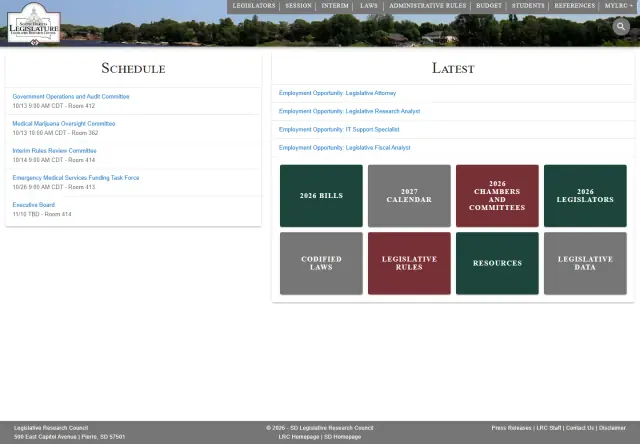Open 2026 Chambers and Committees tile
The image size is (640, 444).
497,196
